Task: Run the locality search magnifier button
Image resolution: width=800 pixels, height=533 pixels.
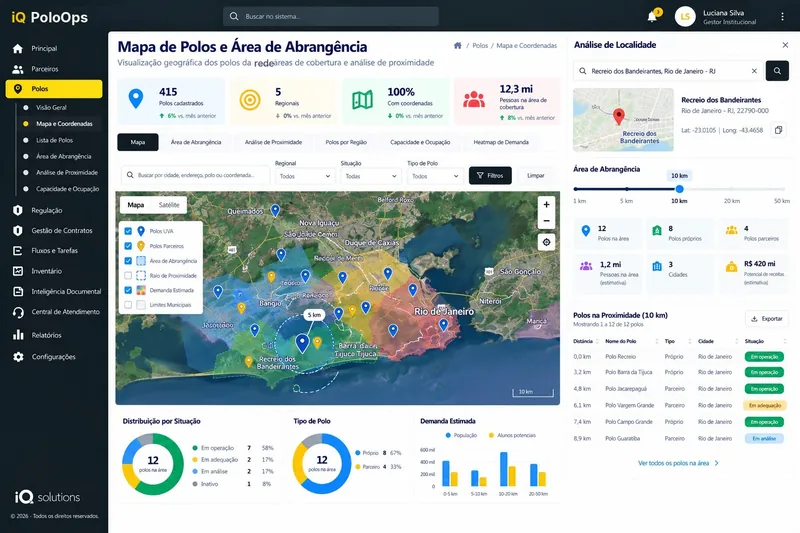Action: point(777,71)
